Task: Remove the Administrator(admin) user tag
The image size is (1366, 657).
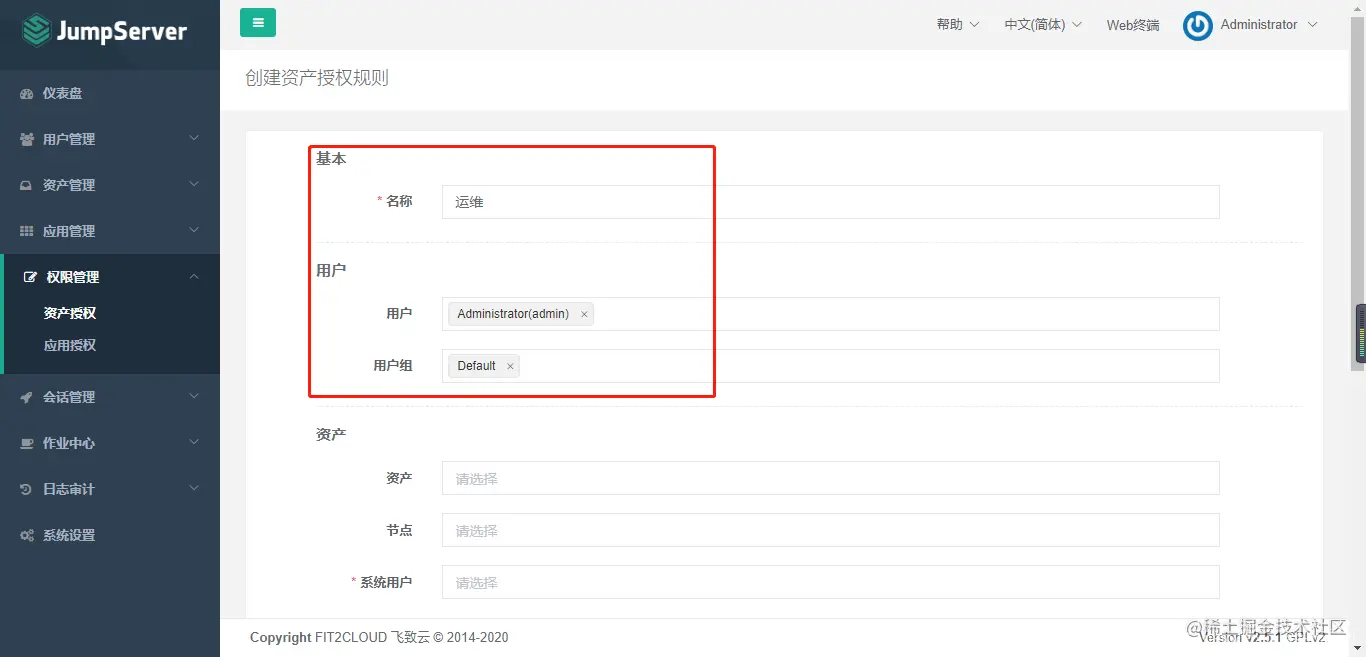Action: [585, 314]
